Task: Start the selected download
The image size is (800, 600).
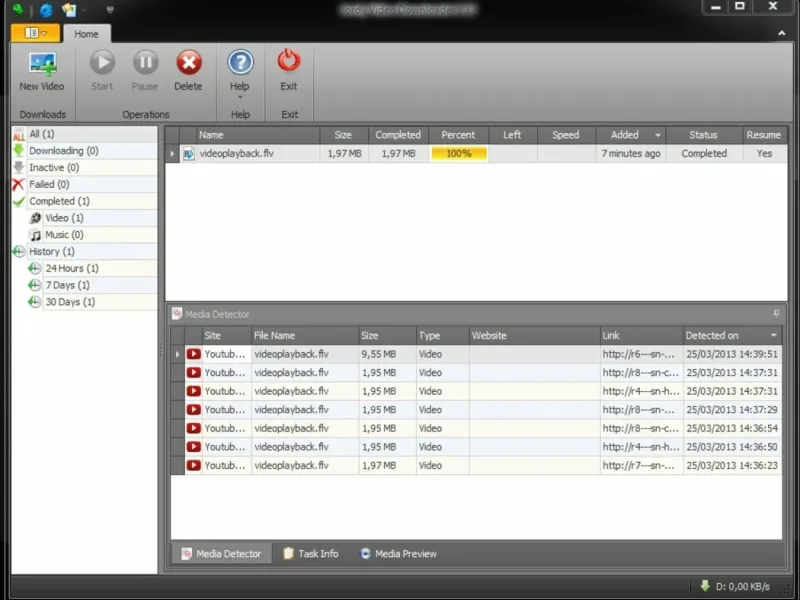Action: pyautogui.click(x=102, y=71)
